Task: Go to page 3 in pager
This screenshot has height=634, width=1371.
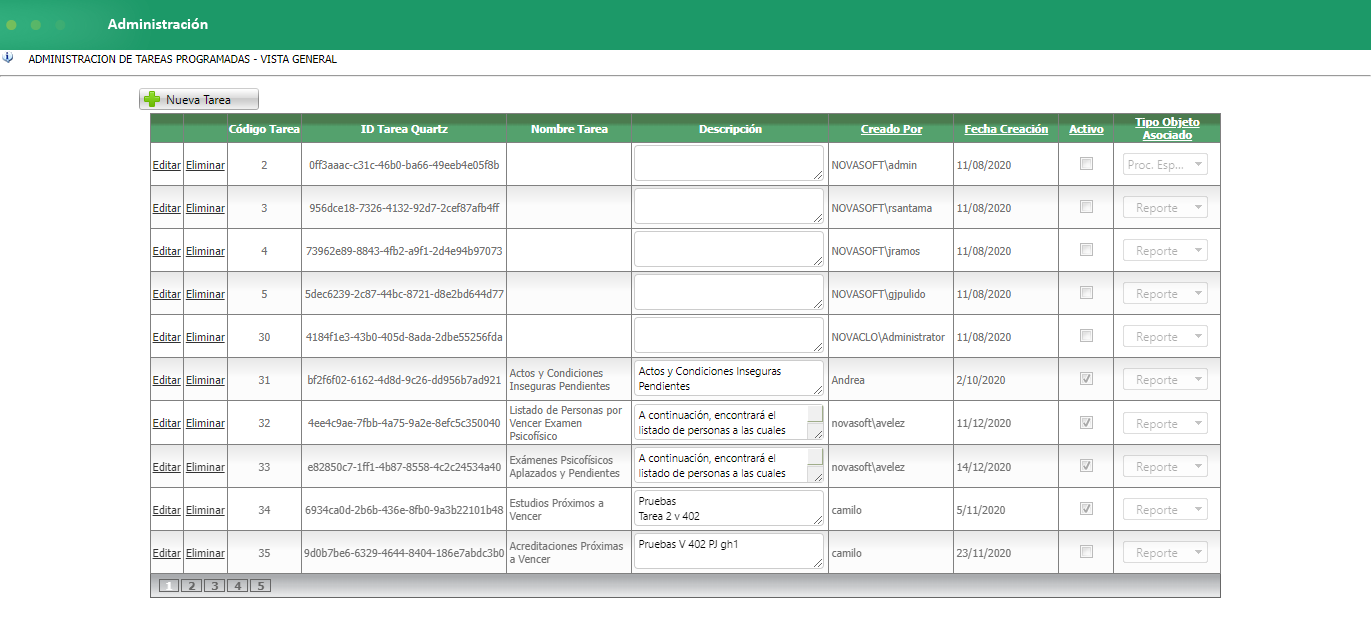Action: coord(214,586)
